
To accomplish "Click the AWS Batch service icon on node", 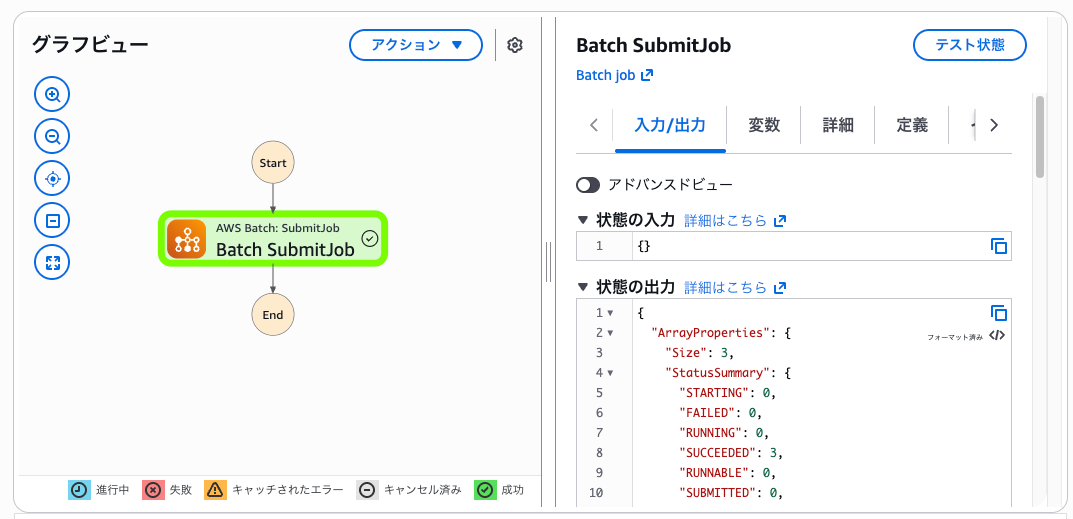I will [x=186, y=239].
